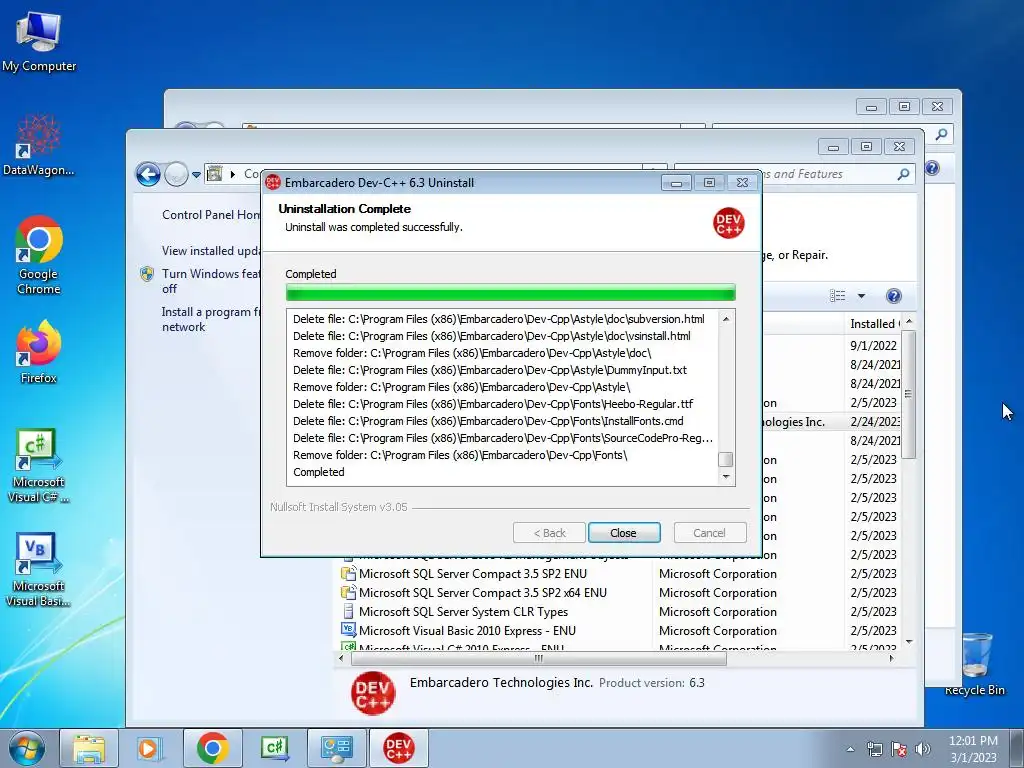Click Back arrow in Control Panel window
1024x768 pixels.
(148, 174)
